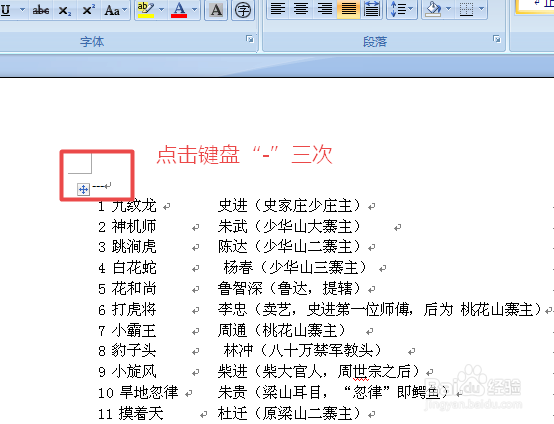Click the text 杜迁（原梁山二寨主）

point(289,413)
